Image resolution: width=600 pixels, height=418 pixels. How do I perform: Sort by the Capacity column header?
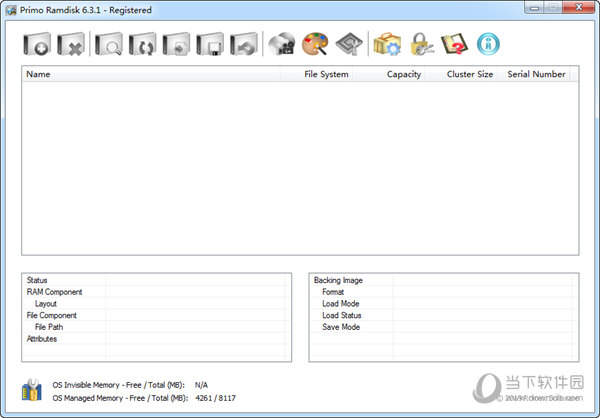click(x=403, y=74)
